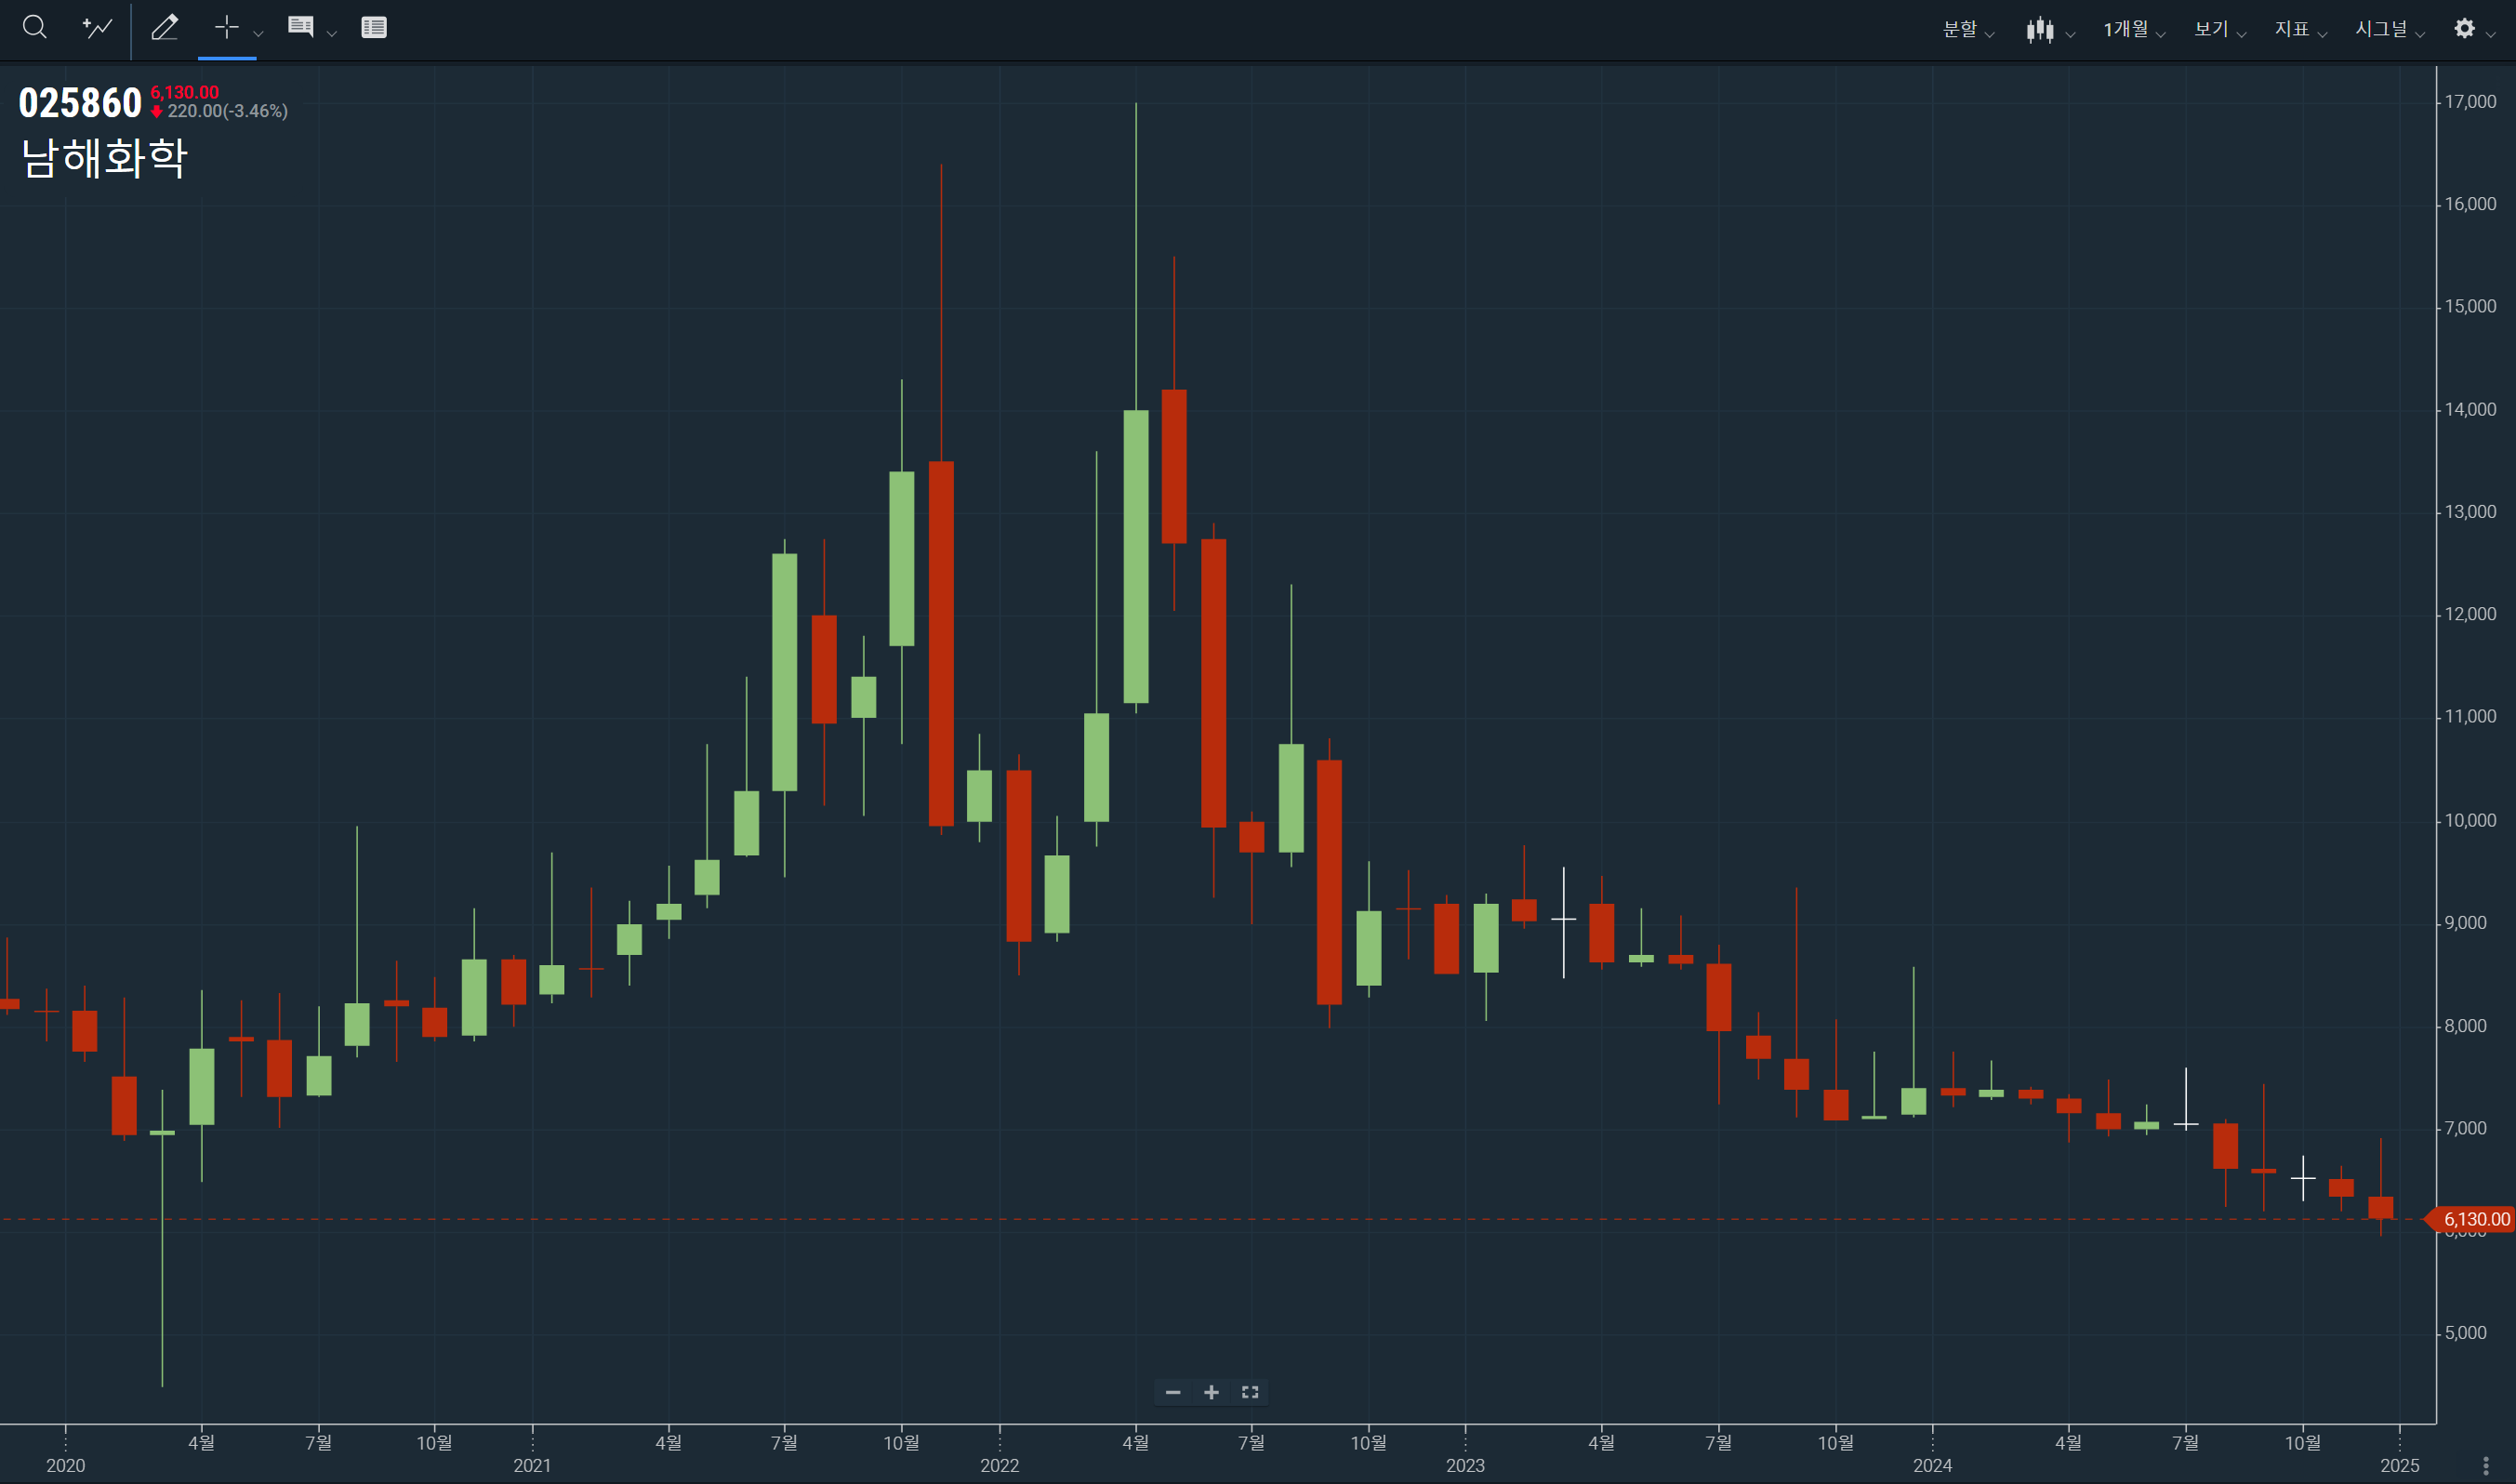Open the symbol search magnifier
The height and width of the screenshot is (1484, 2516).
(35, 27)
